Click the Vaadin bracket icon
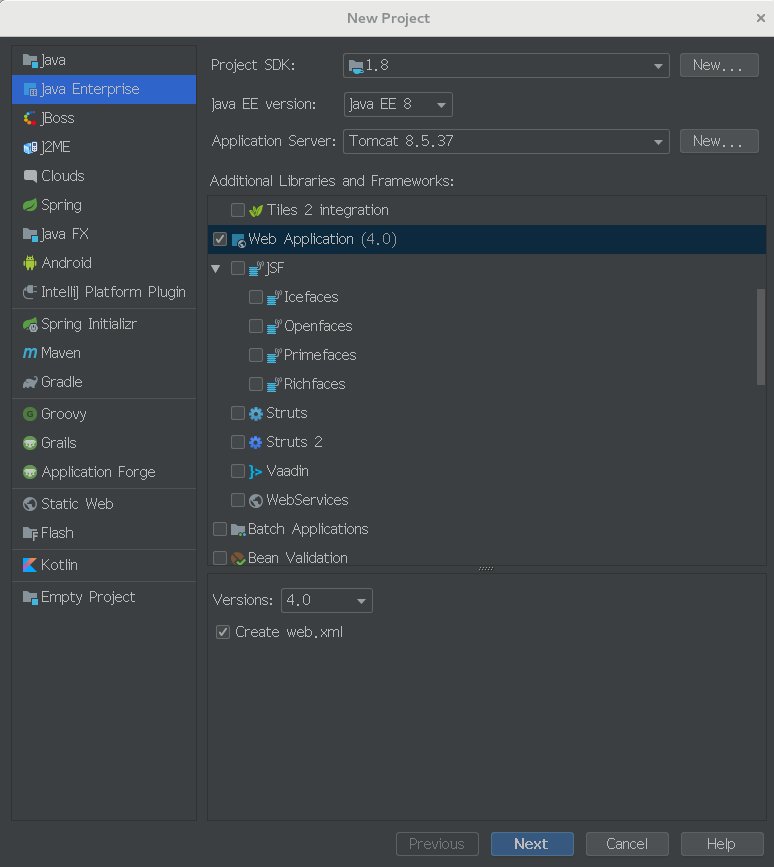 pos(255,472)
